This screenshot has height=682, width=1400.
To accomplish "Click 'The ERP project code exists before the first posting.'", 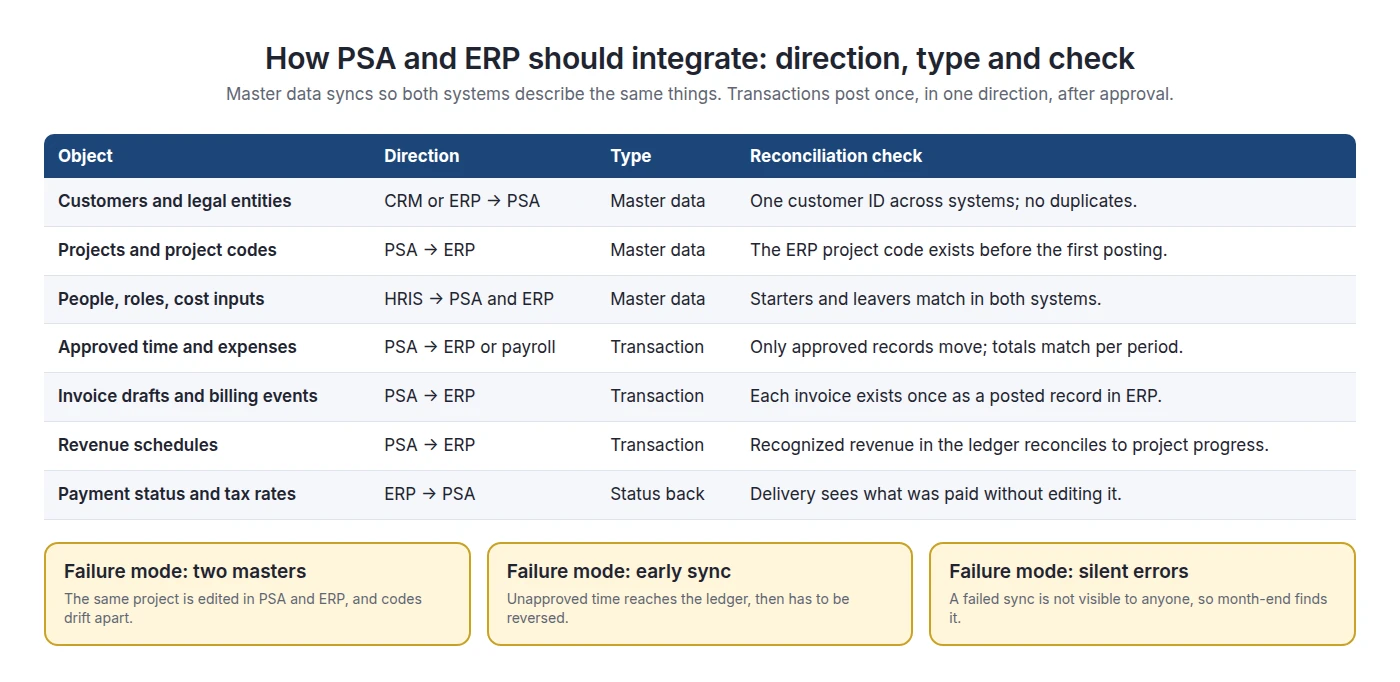I will tap(958, 250).
